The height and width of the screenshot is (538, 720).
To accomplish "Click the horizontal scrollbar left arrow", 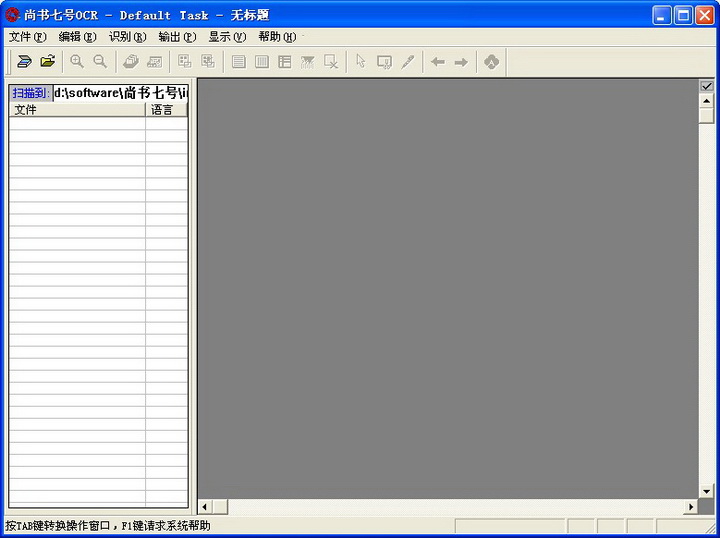I will [205, 507].
